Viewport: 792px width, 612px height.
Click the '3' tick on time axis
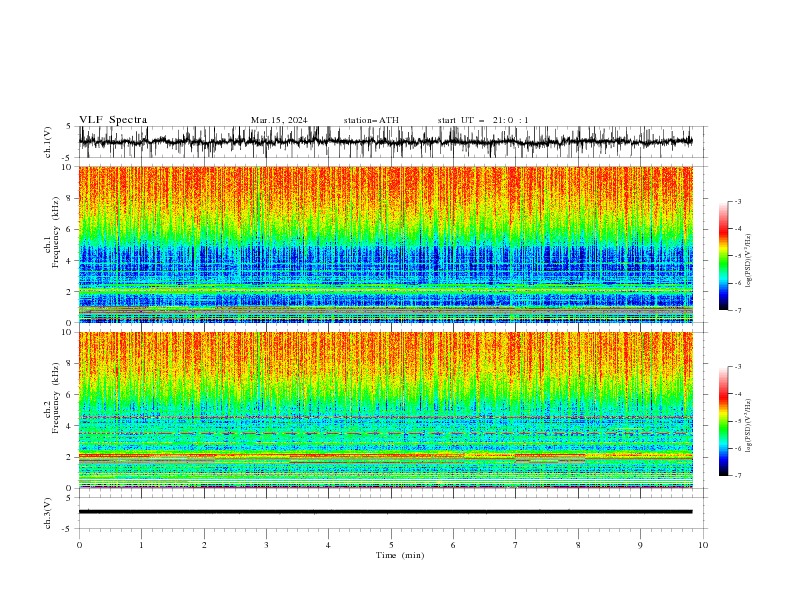266,545
